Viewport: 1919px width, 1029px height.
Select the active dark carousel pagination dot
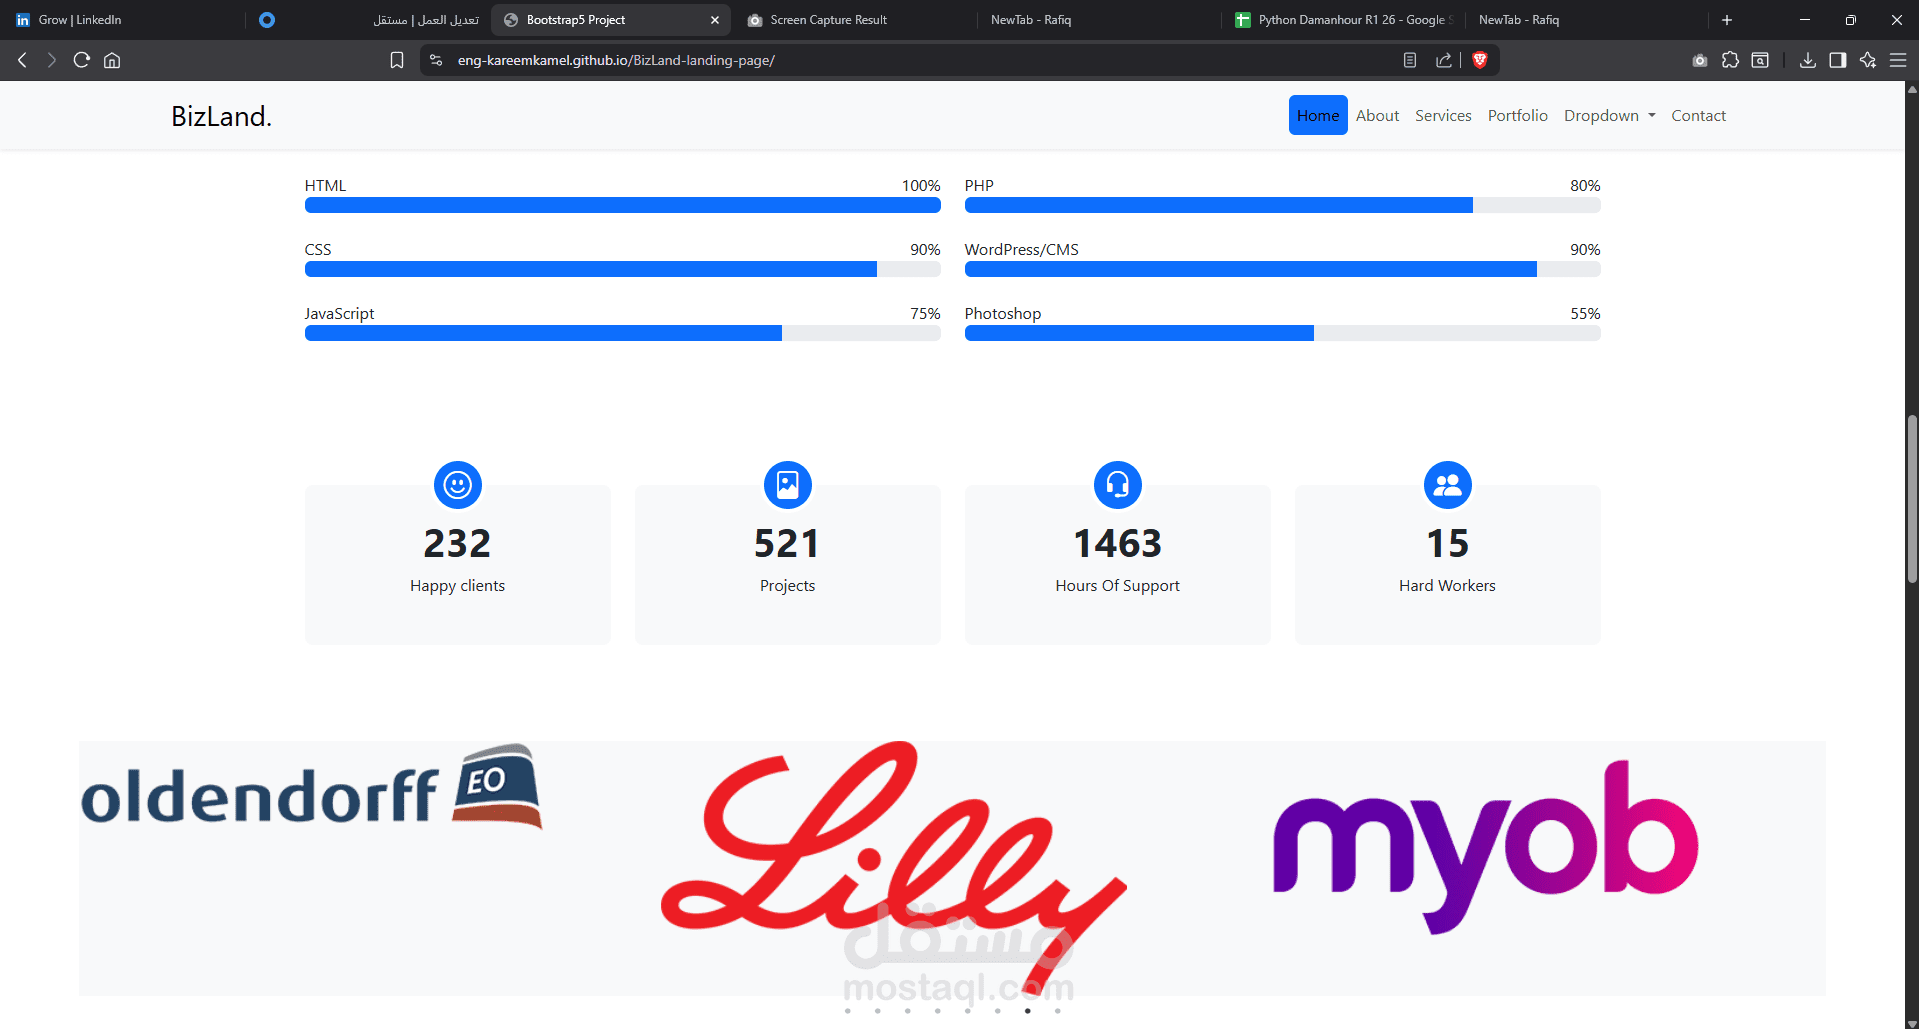(x=1028, y=1011)
